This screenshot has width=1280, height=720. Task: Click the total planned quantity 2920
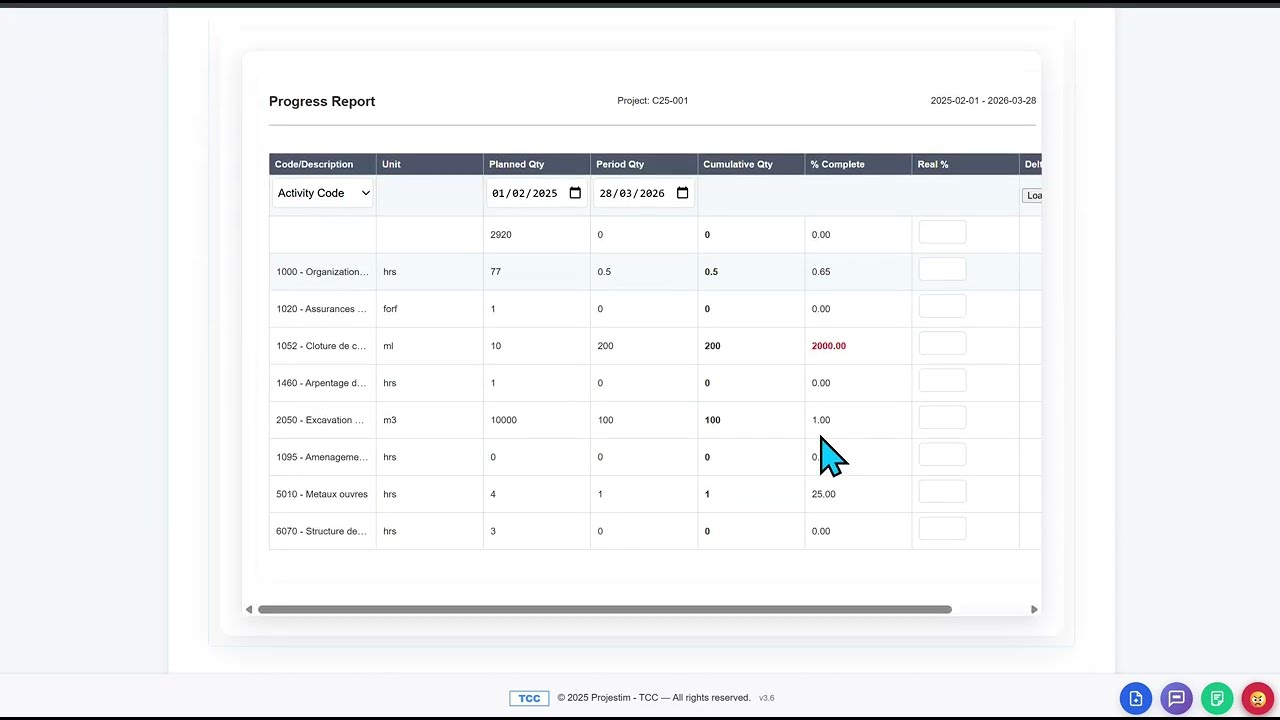click(500, 235)
